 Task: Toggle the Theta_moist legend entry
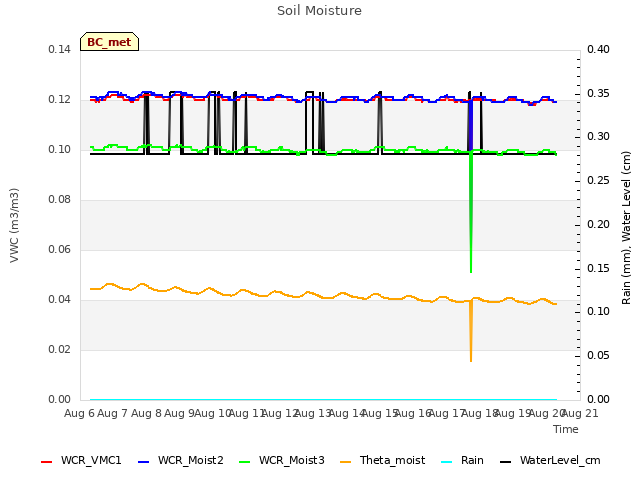[x=382, y=461]
